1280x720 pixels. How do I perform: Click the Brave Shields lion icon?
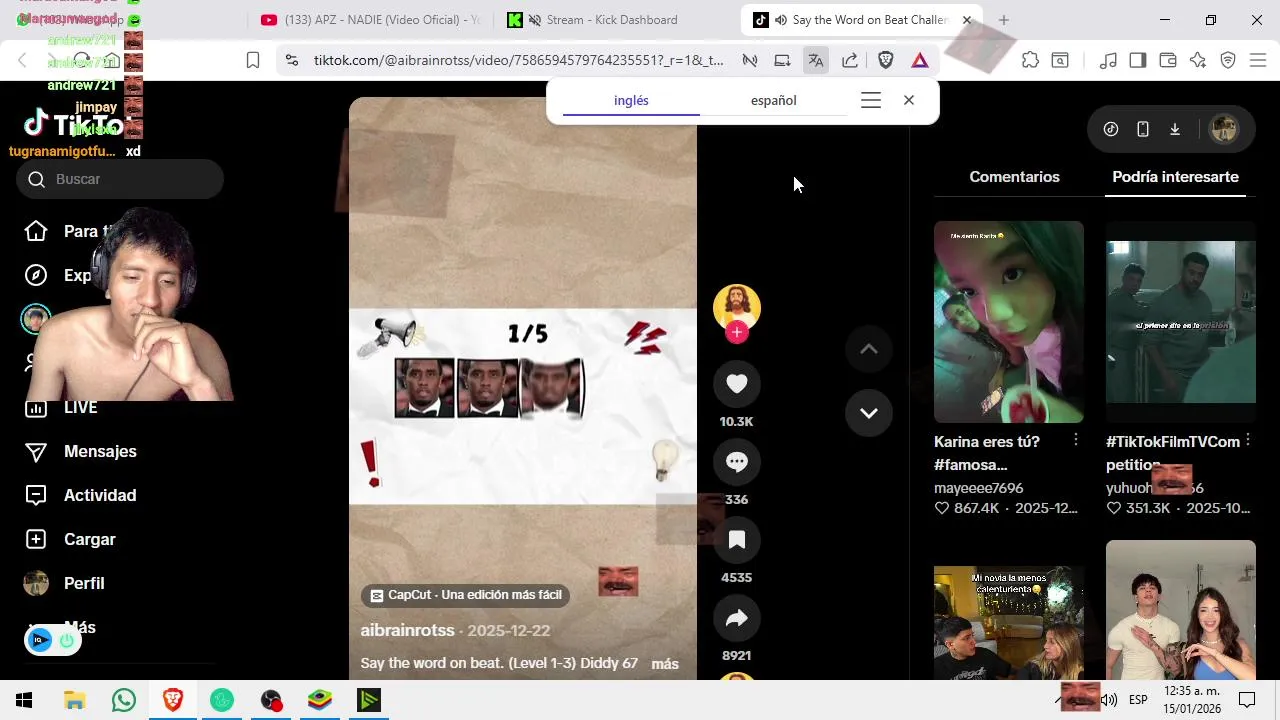point(885,60)
